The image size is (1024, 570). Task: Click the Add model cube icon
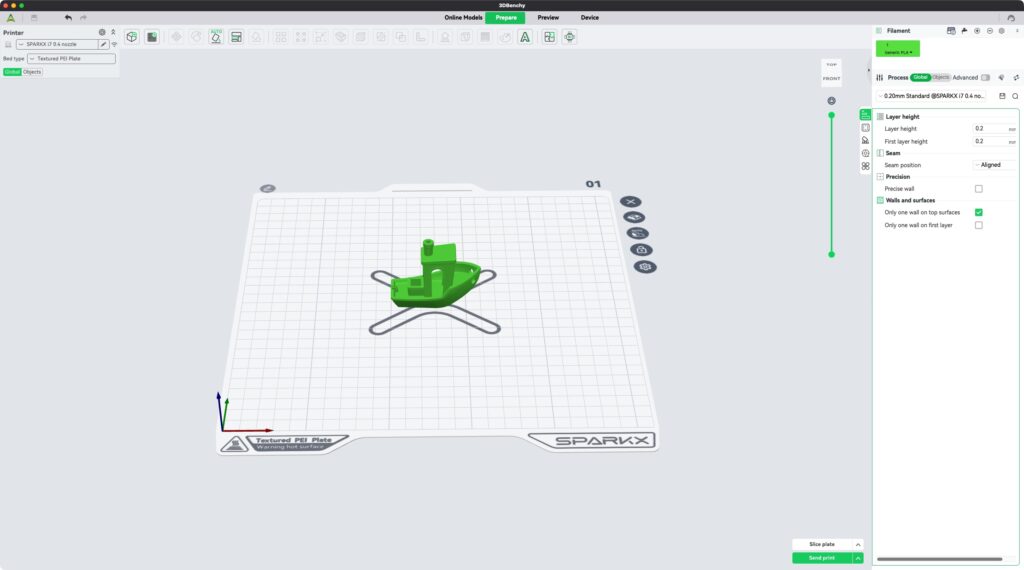[131, 37]
